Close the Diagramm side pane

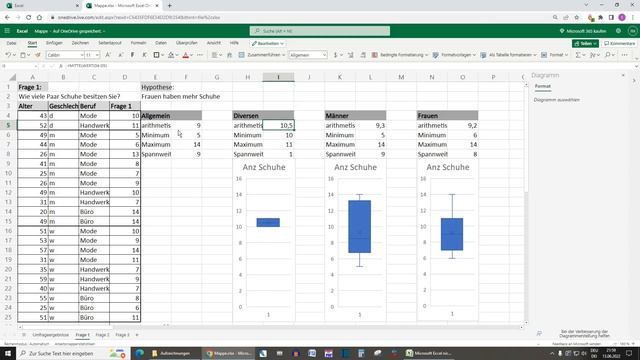[x=623, y=76]
